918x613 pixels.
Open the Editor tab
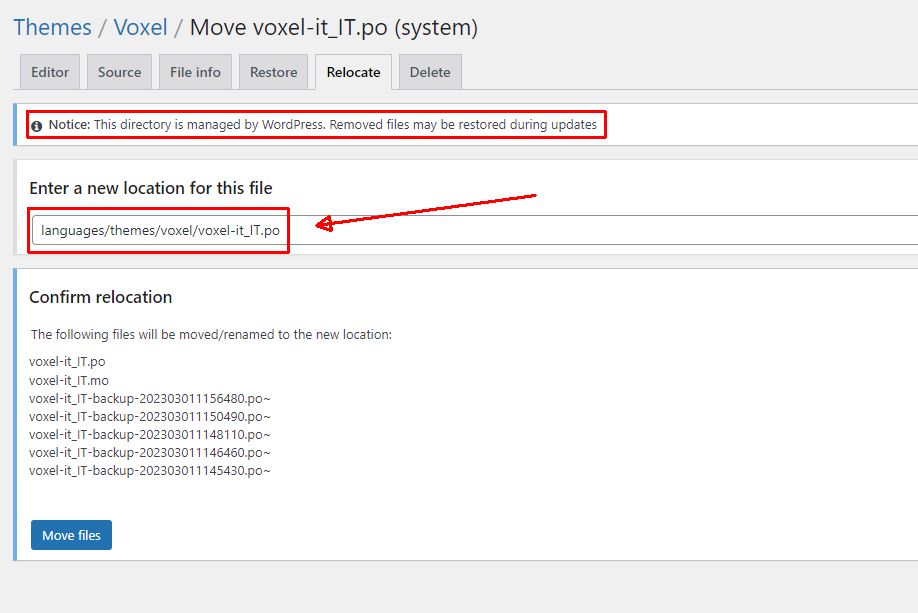(x=49, y=71)
